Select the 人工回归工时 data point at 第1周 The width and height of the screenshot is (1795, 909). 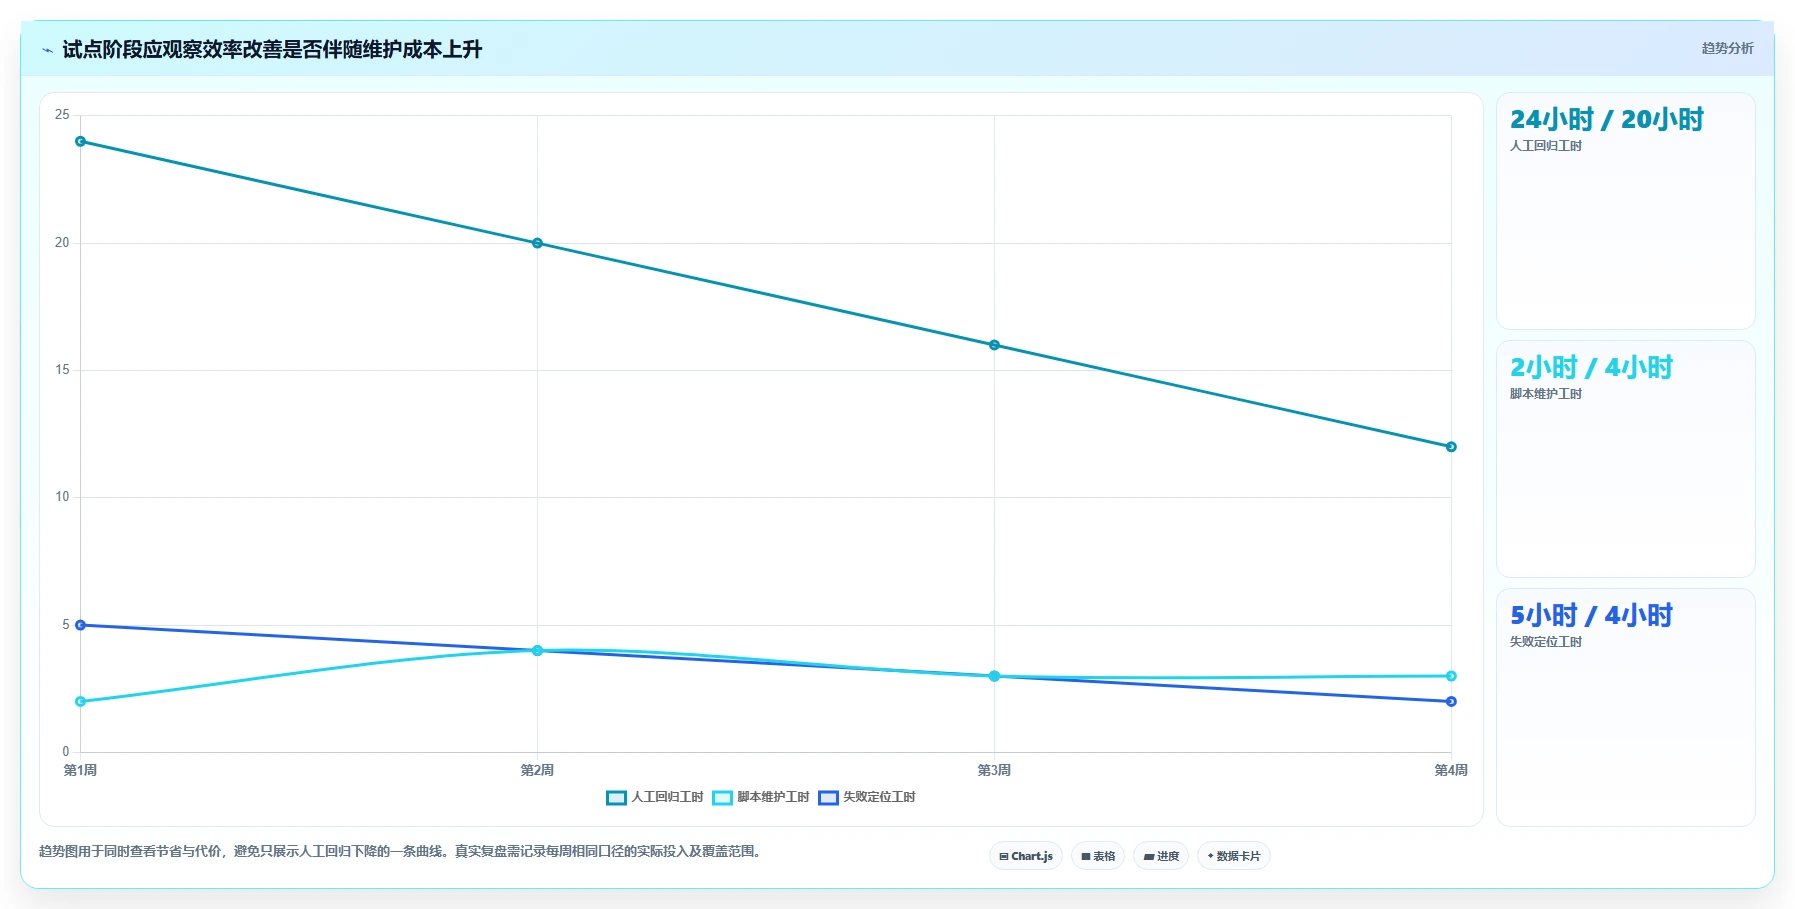81,141
